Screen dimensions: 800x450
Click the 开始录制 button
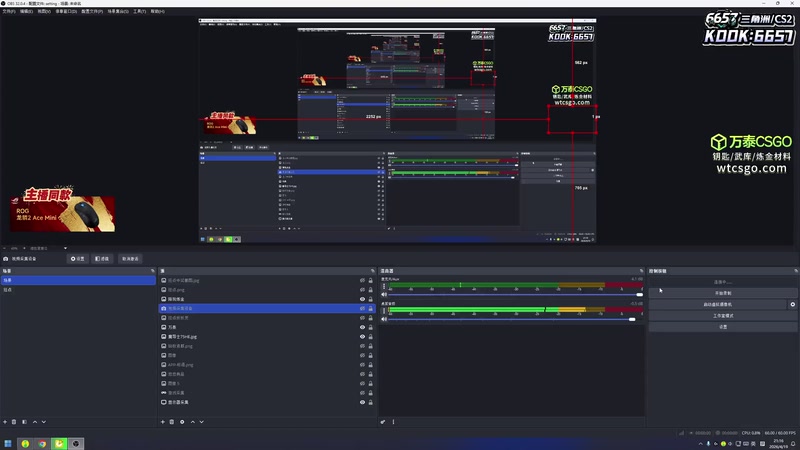(723, 293)
